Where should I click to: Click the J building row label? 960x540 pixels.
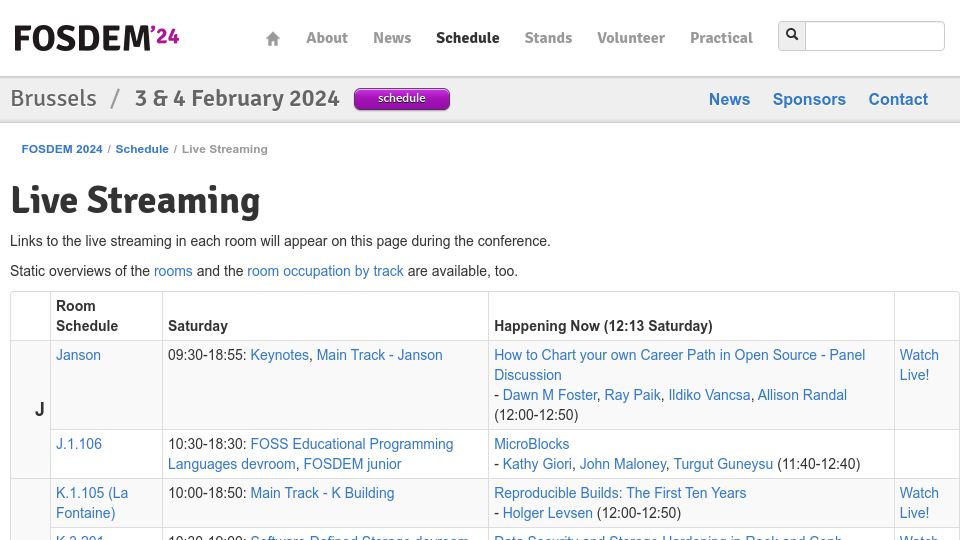[40, 409]
